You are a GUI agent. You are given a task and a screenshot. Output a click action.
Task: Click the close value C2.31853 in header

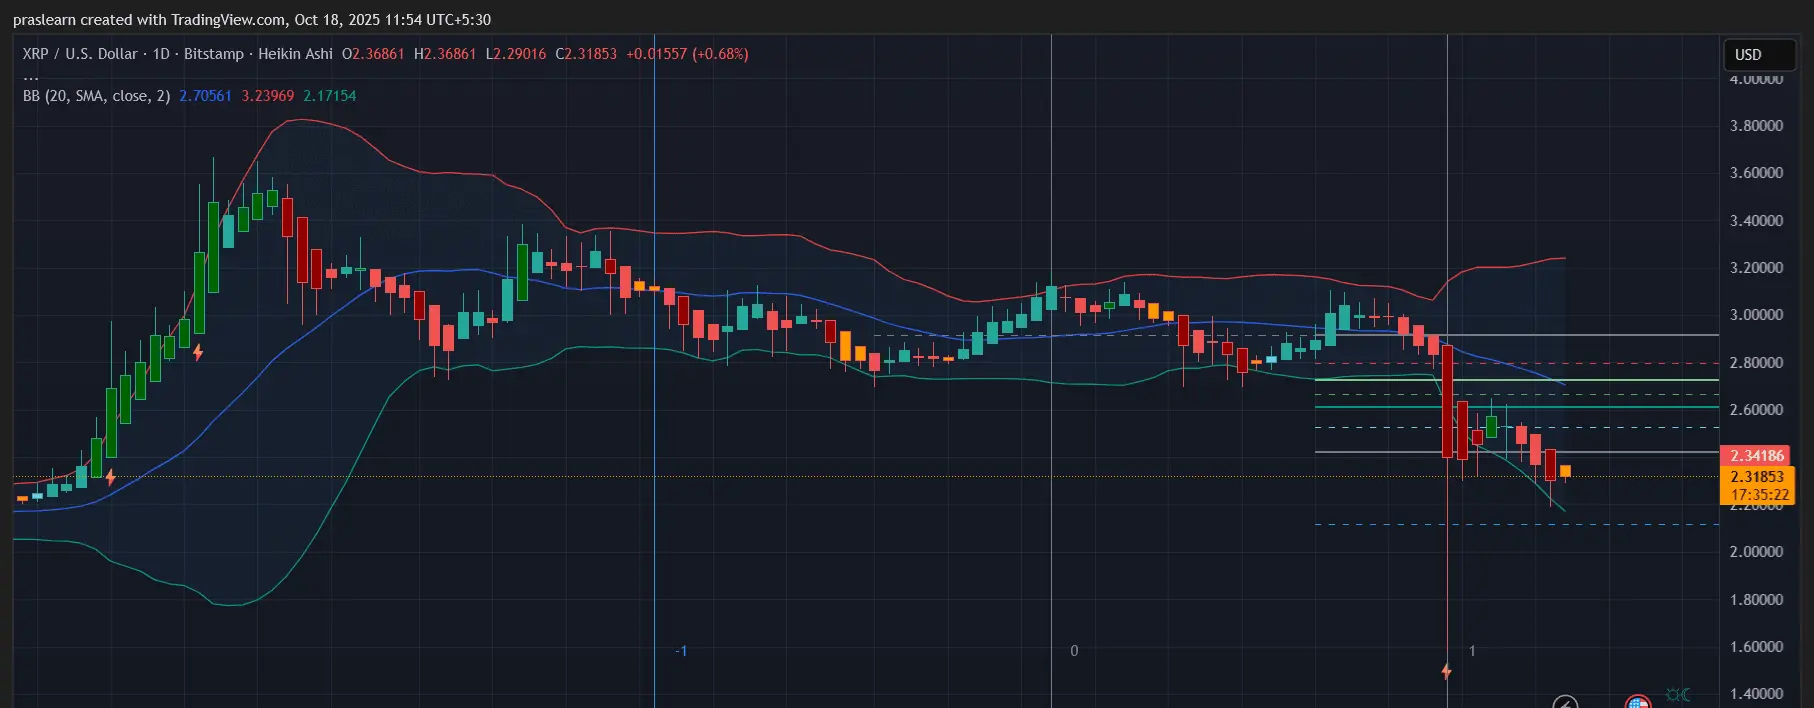(586, 54)
